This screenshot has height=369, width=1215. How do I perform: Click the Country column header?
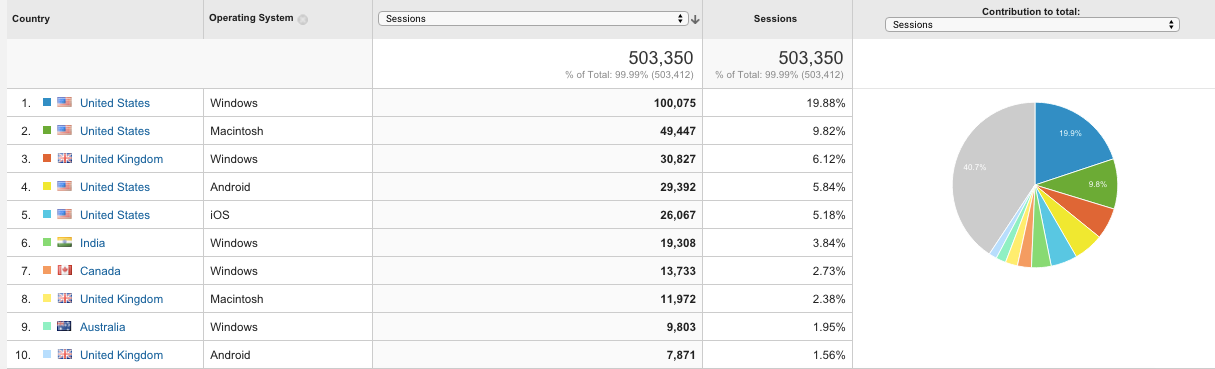tap(31, 19)
